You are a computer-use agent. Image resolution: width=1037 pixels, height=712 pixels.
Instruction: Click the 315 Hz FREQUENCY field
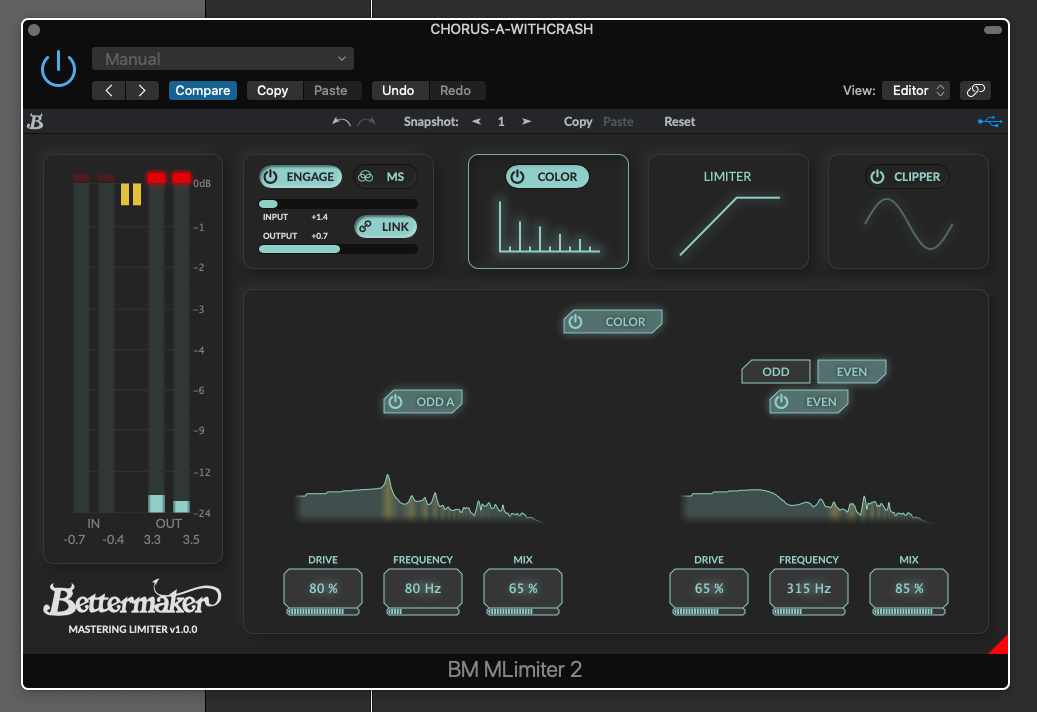pyautogui.click(x=809, y=588)
